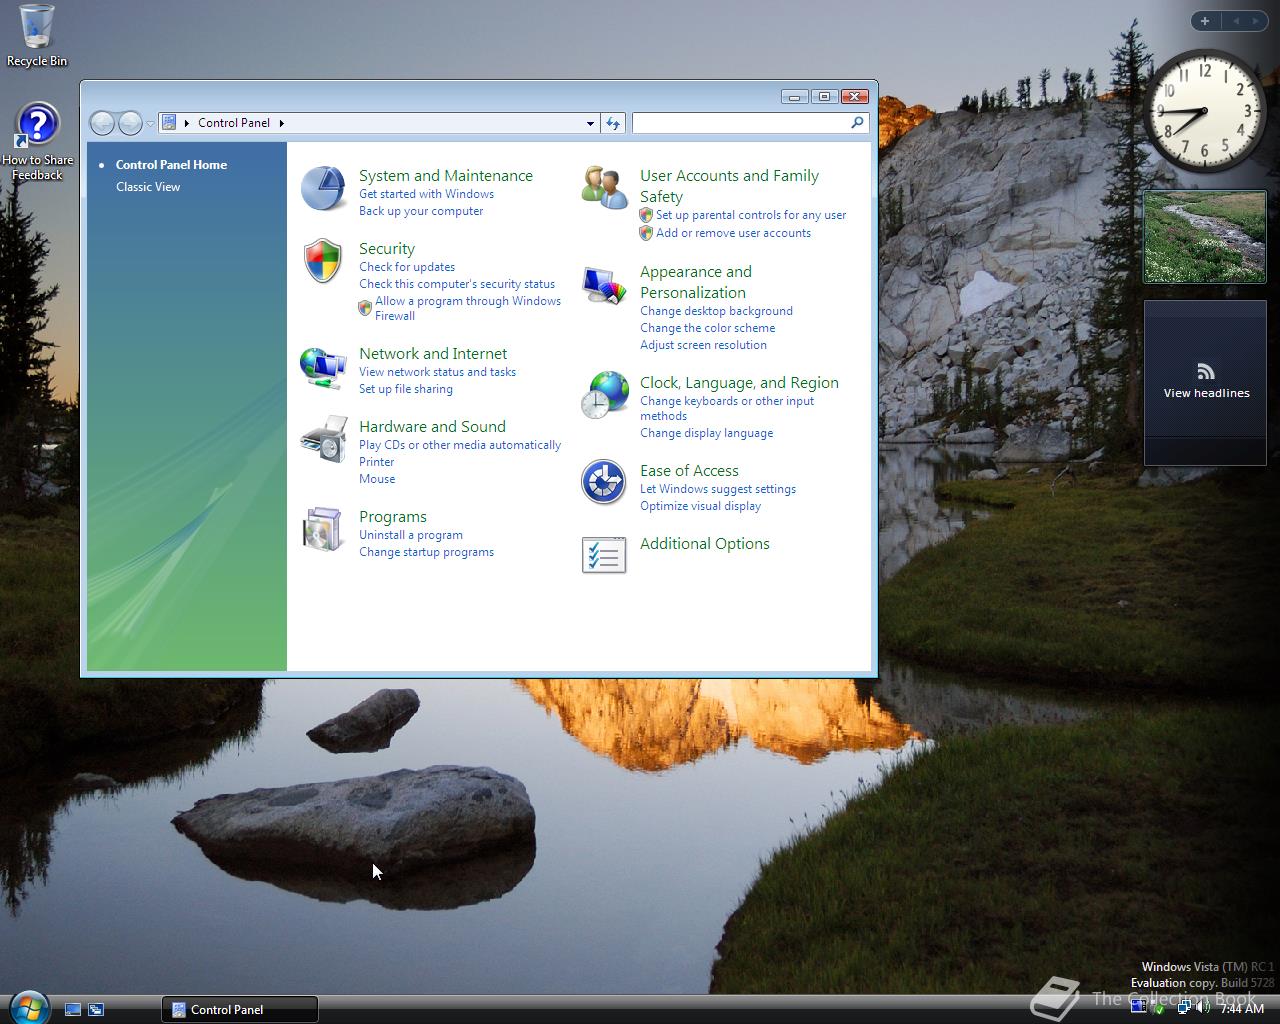Click Let Windows suggest settings
1280x1024 pixels.
click(718, 489)
